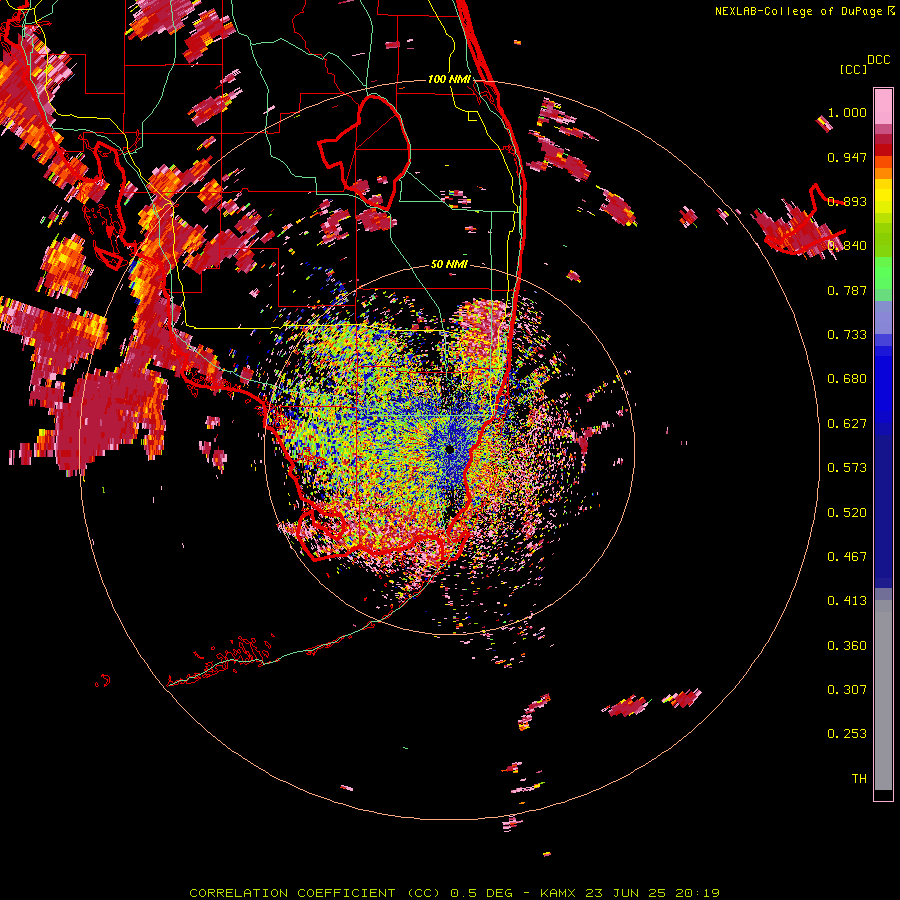Click the [CC] units label
Image resolution: width=900 pixels, height=900 pixels.
coord(853,69)
